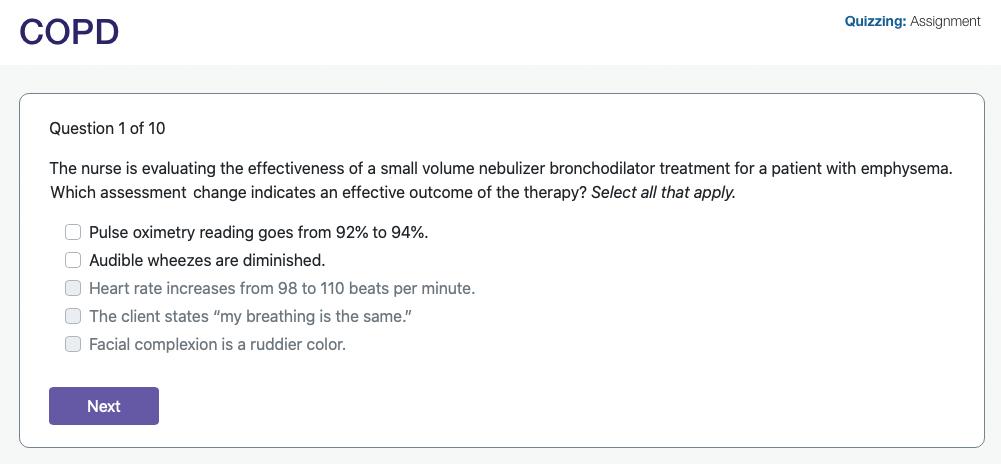Click the bold Quizzing label

(x=875, y=21)
